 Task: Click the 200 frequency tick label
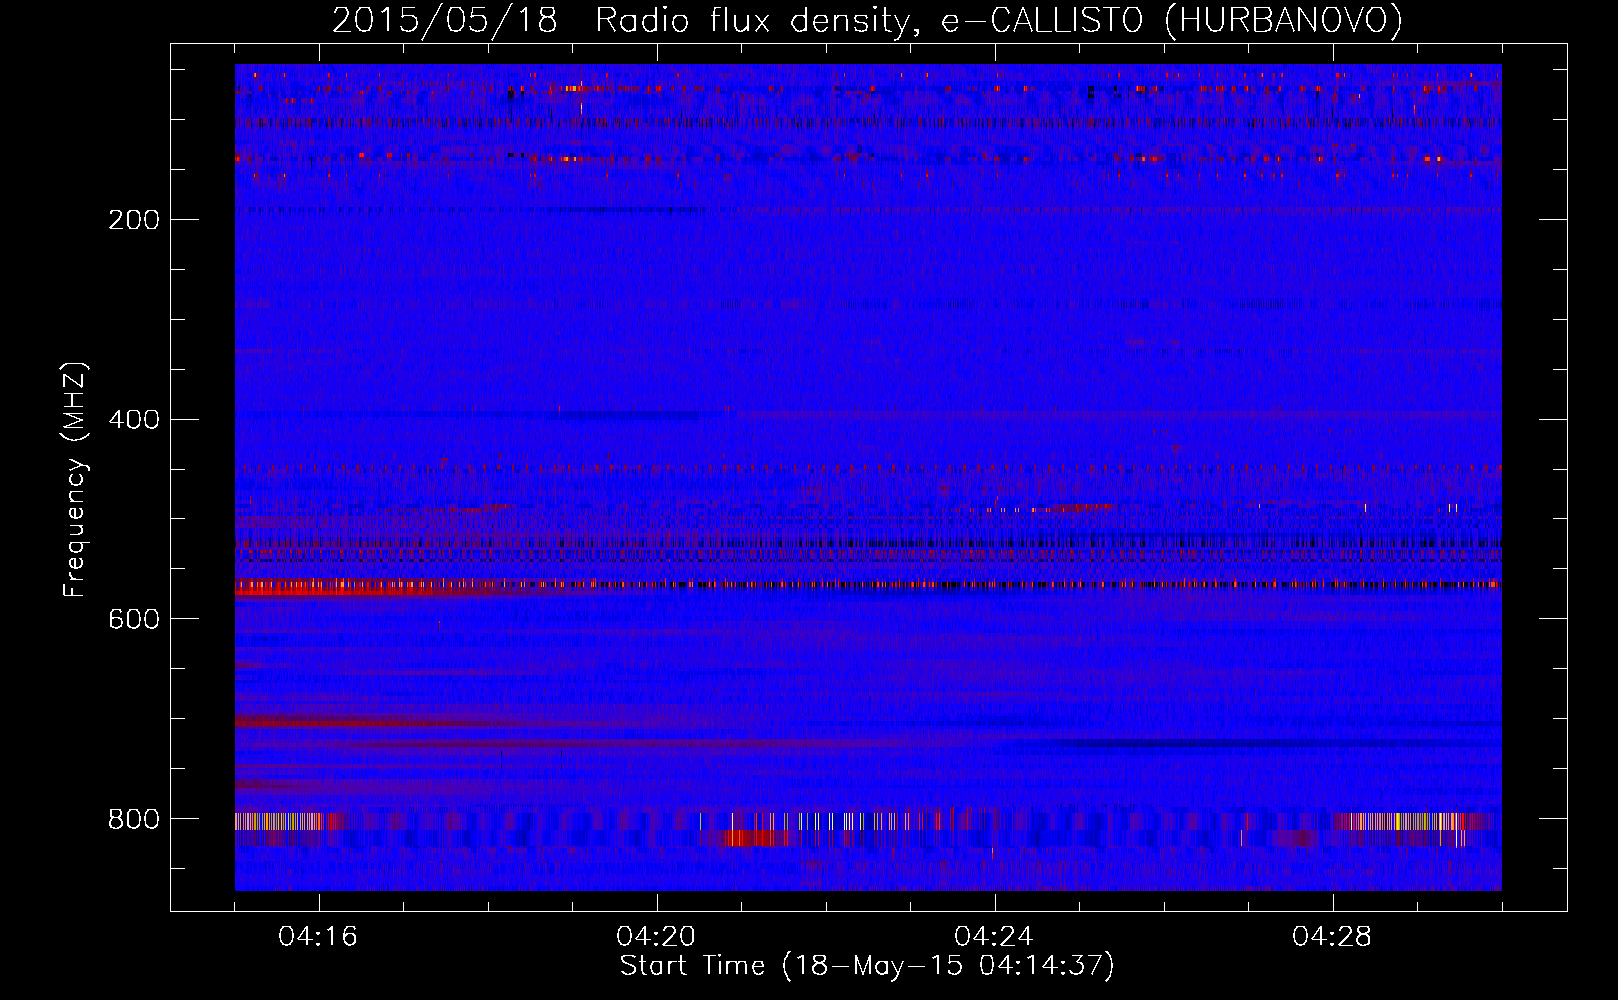(x=133, y=220)
